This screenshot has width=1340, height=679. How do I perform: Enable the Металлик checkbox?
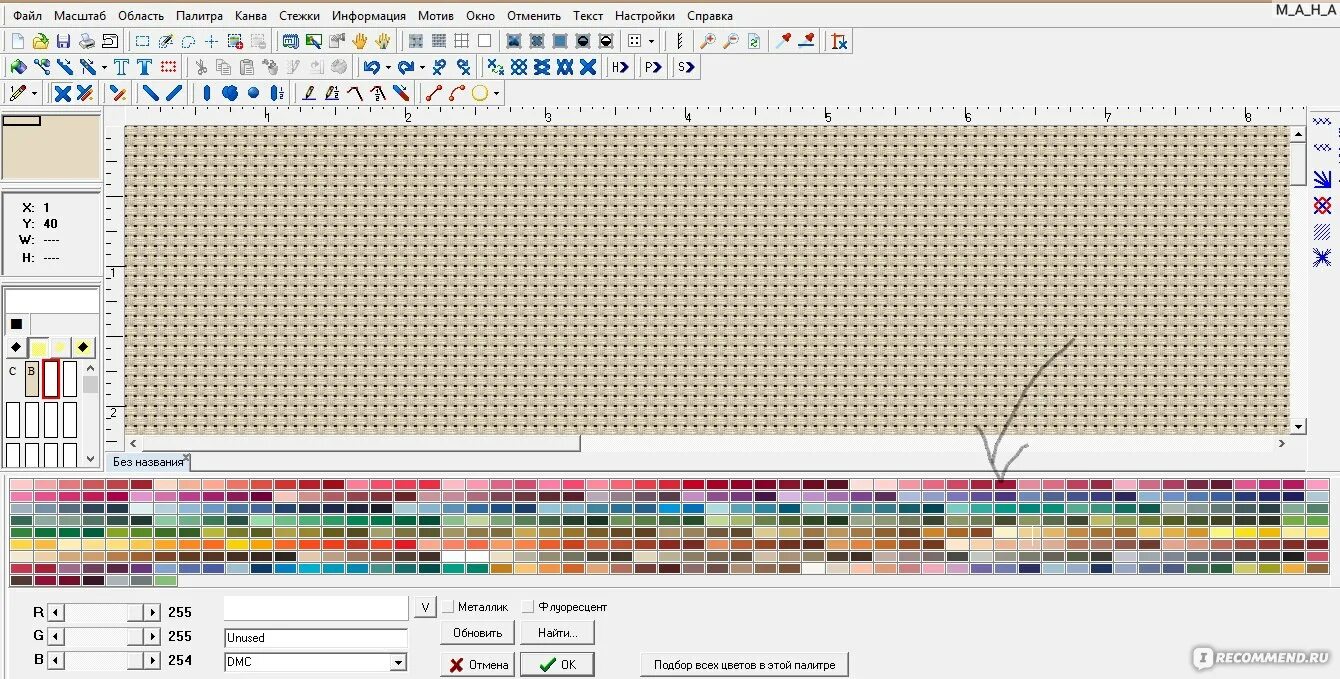tap(448, 607)
